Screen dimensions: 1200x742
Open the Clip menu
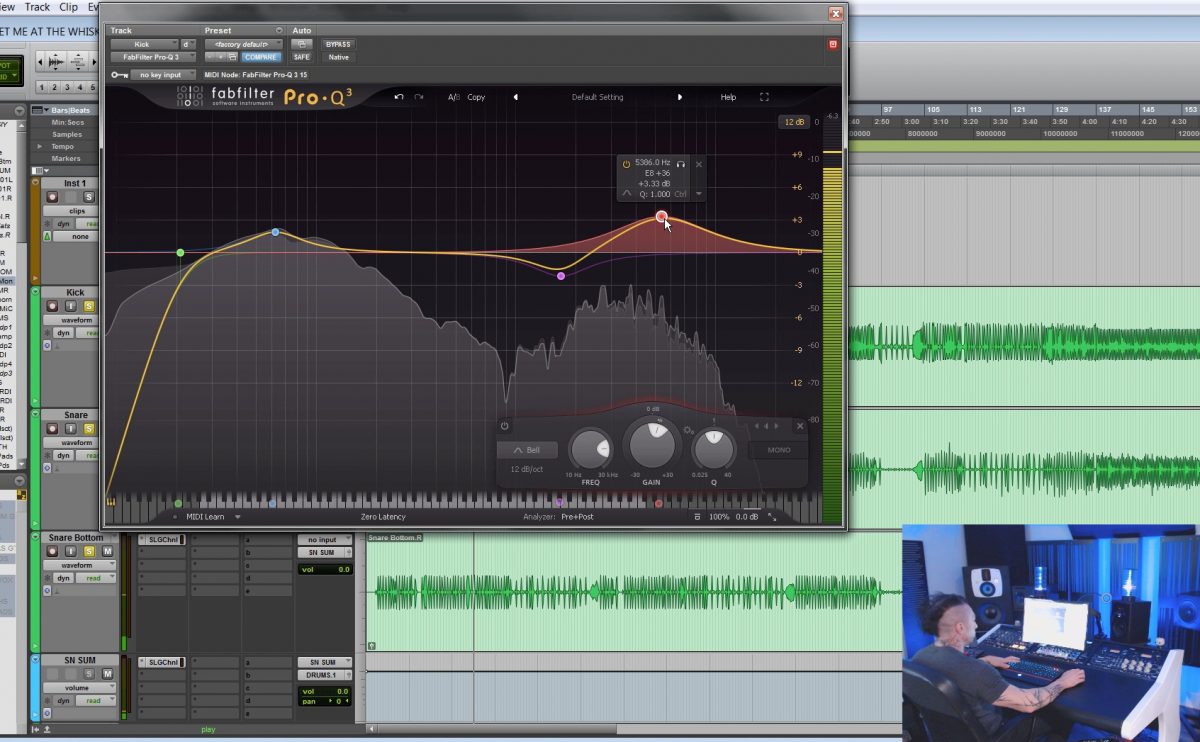click(68, 7)
